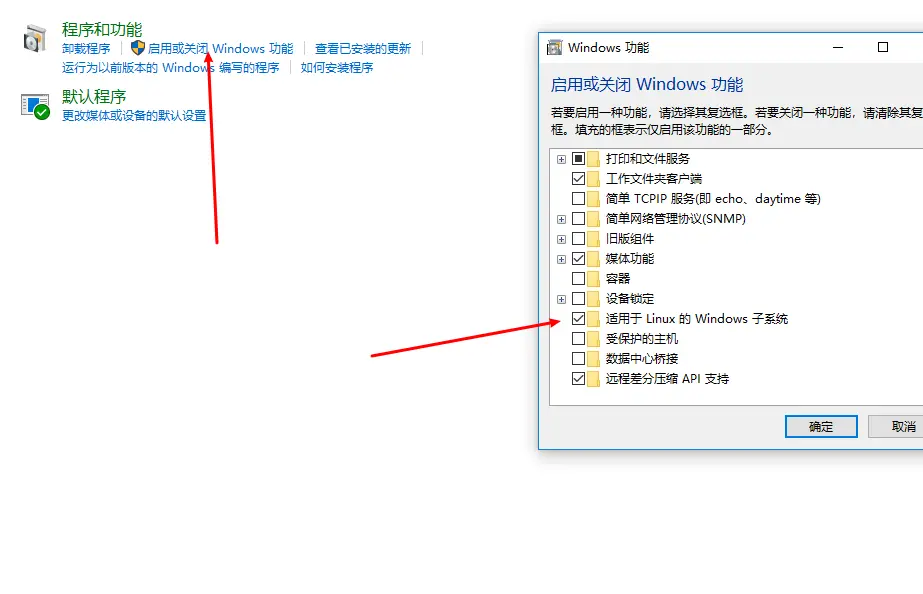Image resolution: width=923 pixels, height=594 pixels.
Task: Select the 媒体功能 label
Action: pyautogui.click(x=630, y=259)
